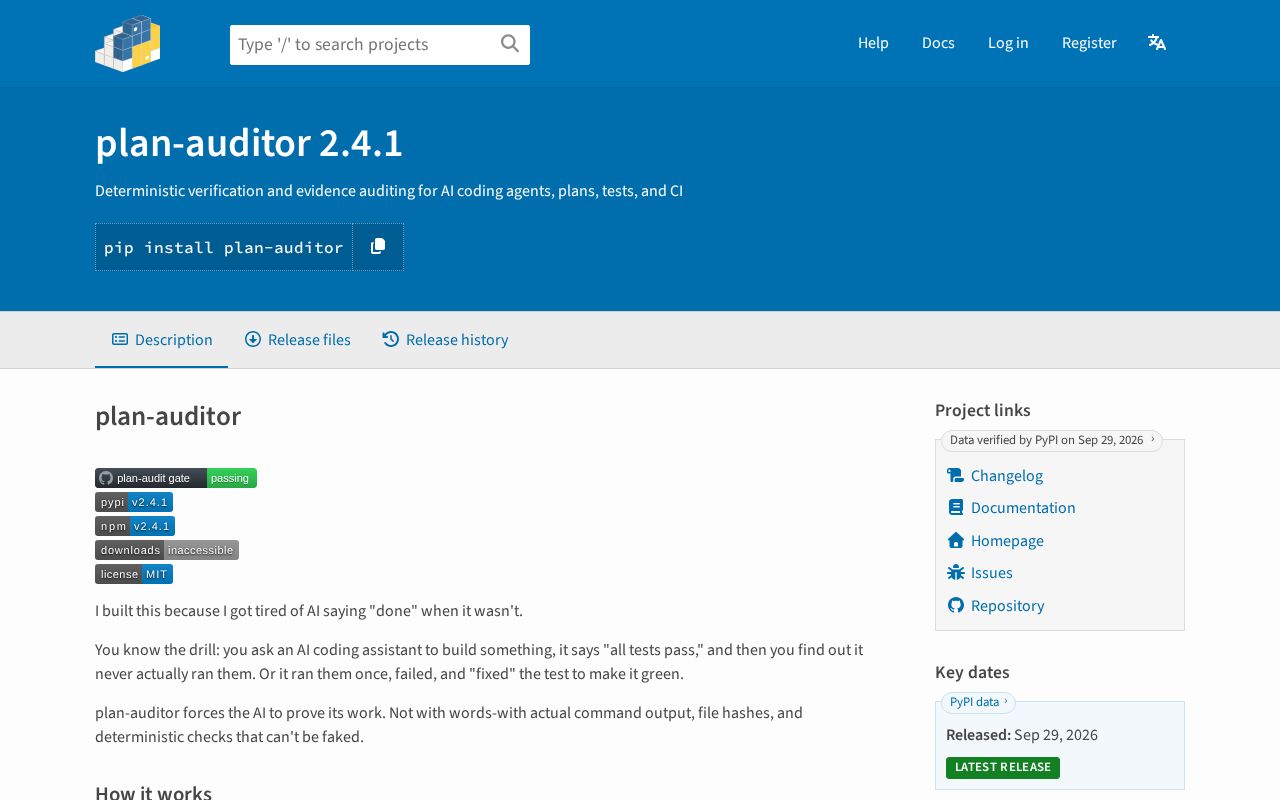This screenshot has height=800, width=1280.
Task: Copy the pip install command to clipboard
Action: pyautogui.click(x=378, y=247)
